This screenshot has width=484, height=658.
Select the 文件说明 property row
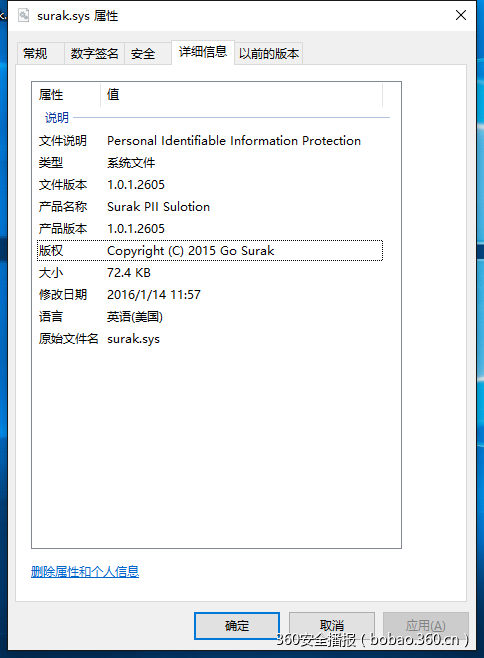tap(210, 141)
